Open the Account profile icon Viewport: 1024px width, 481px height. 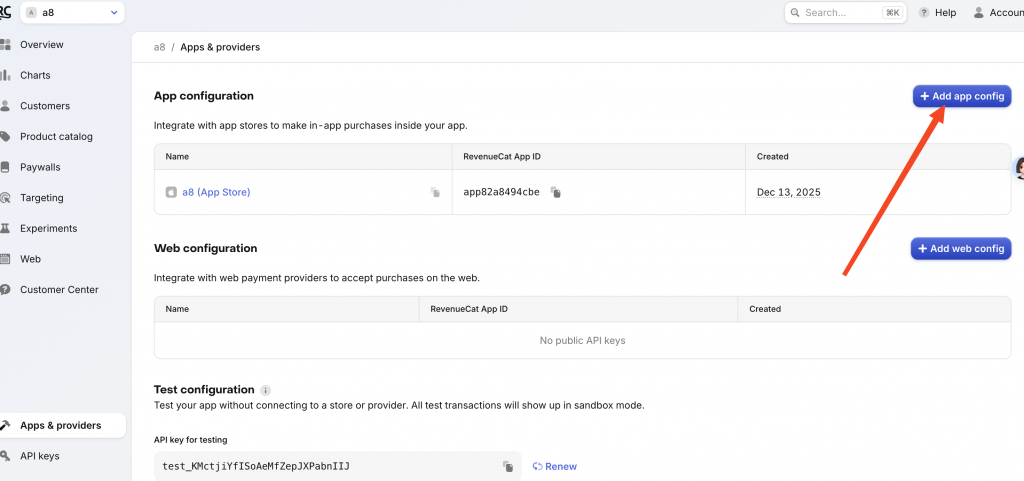point(978,13)
